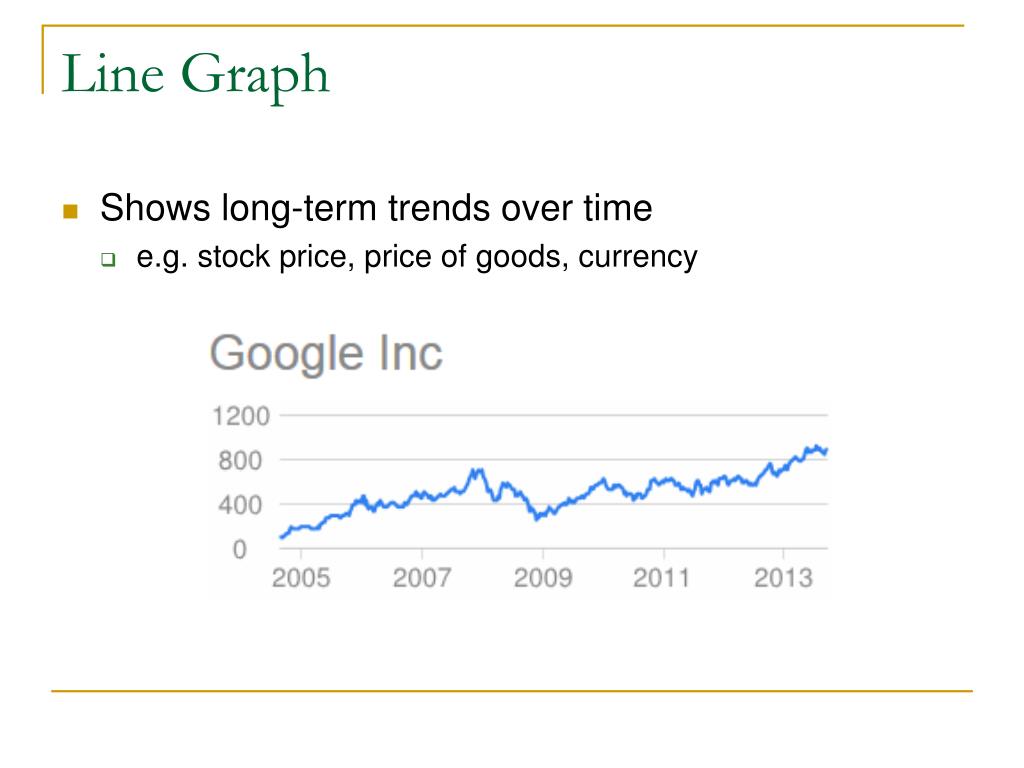Click the 800 y-axis label
Viewport: 1024px width, 768px height.
[240, 461]
